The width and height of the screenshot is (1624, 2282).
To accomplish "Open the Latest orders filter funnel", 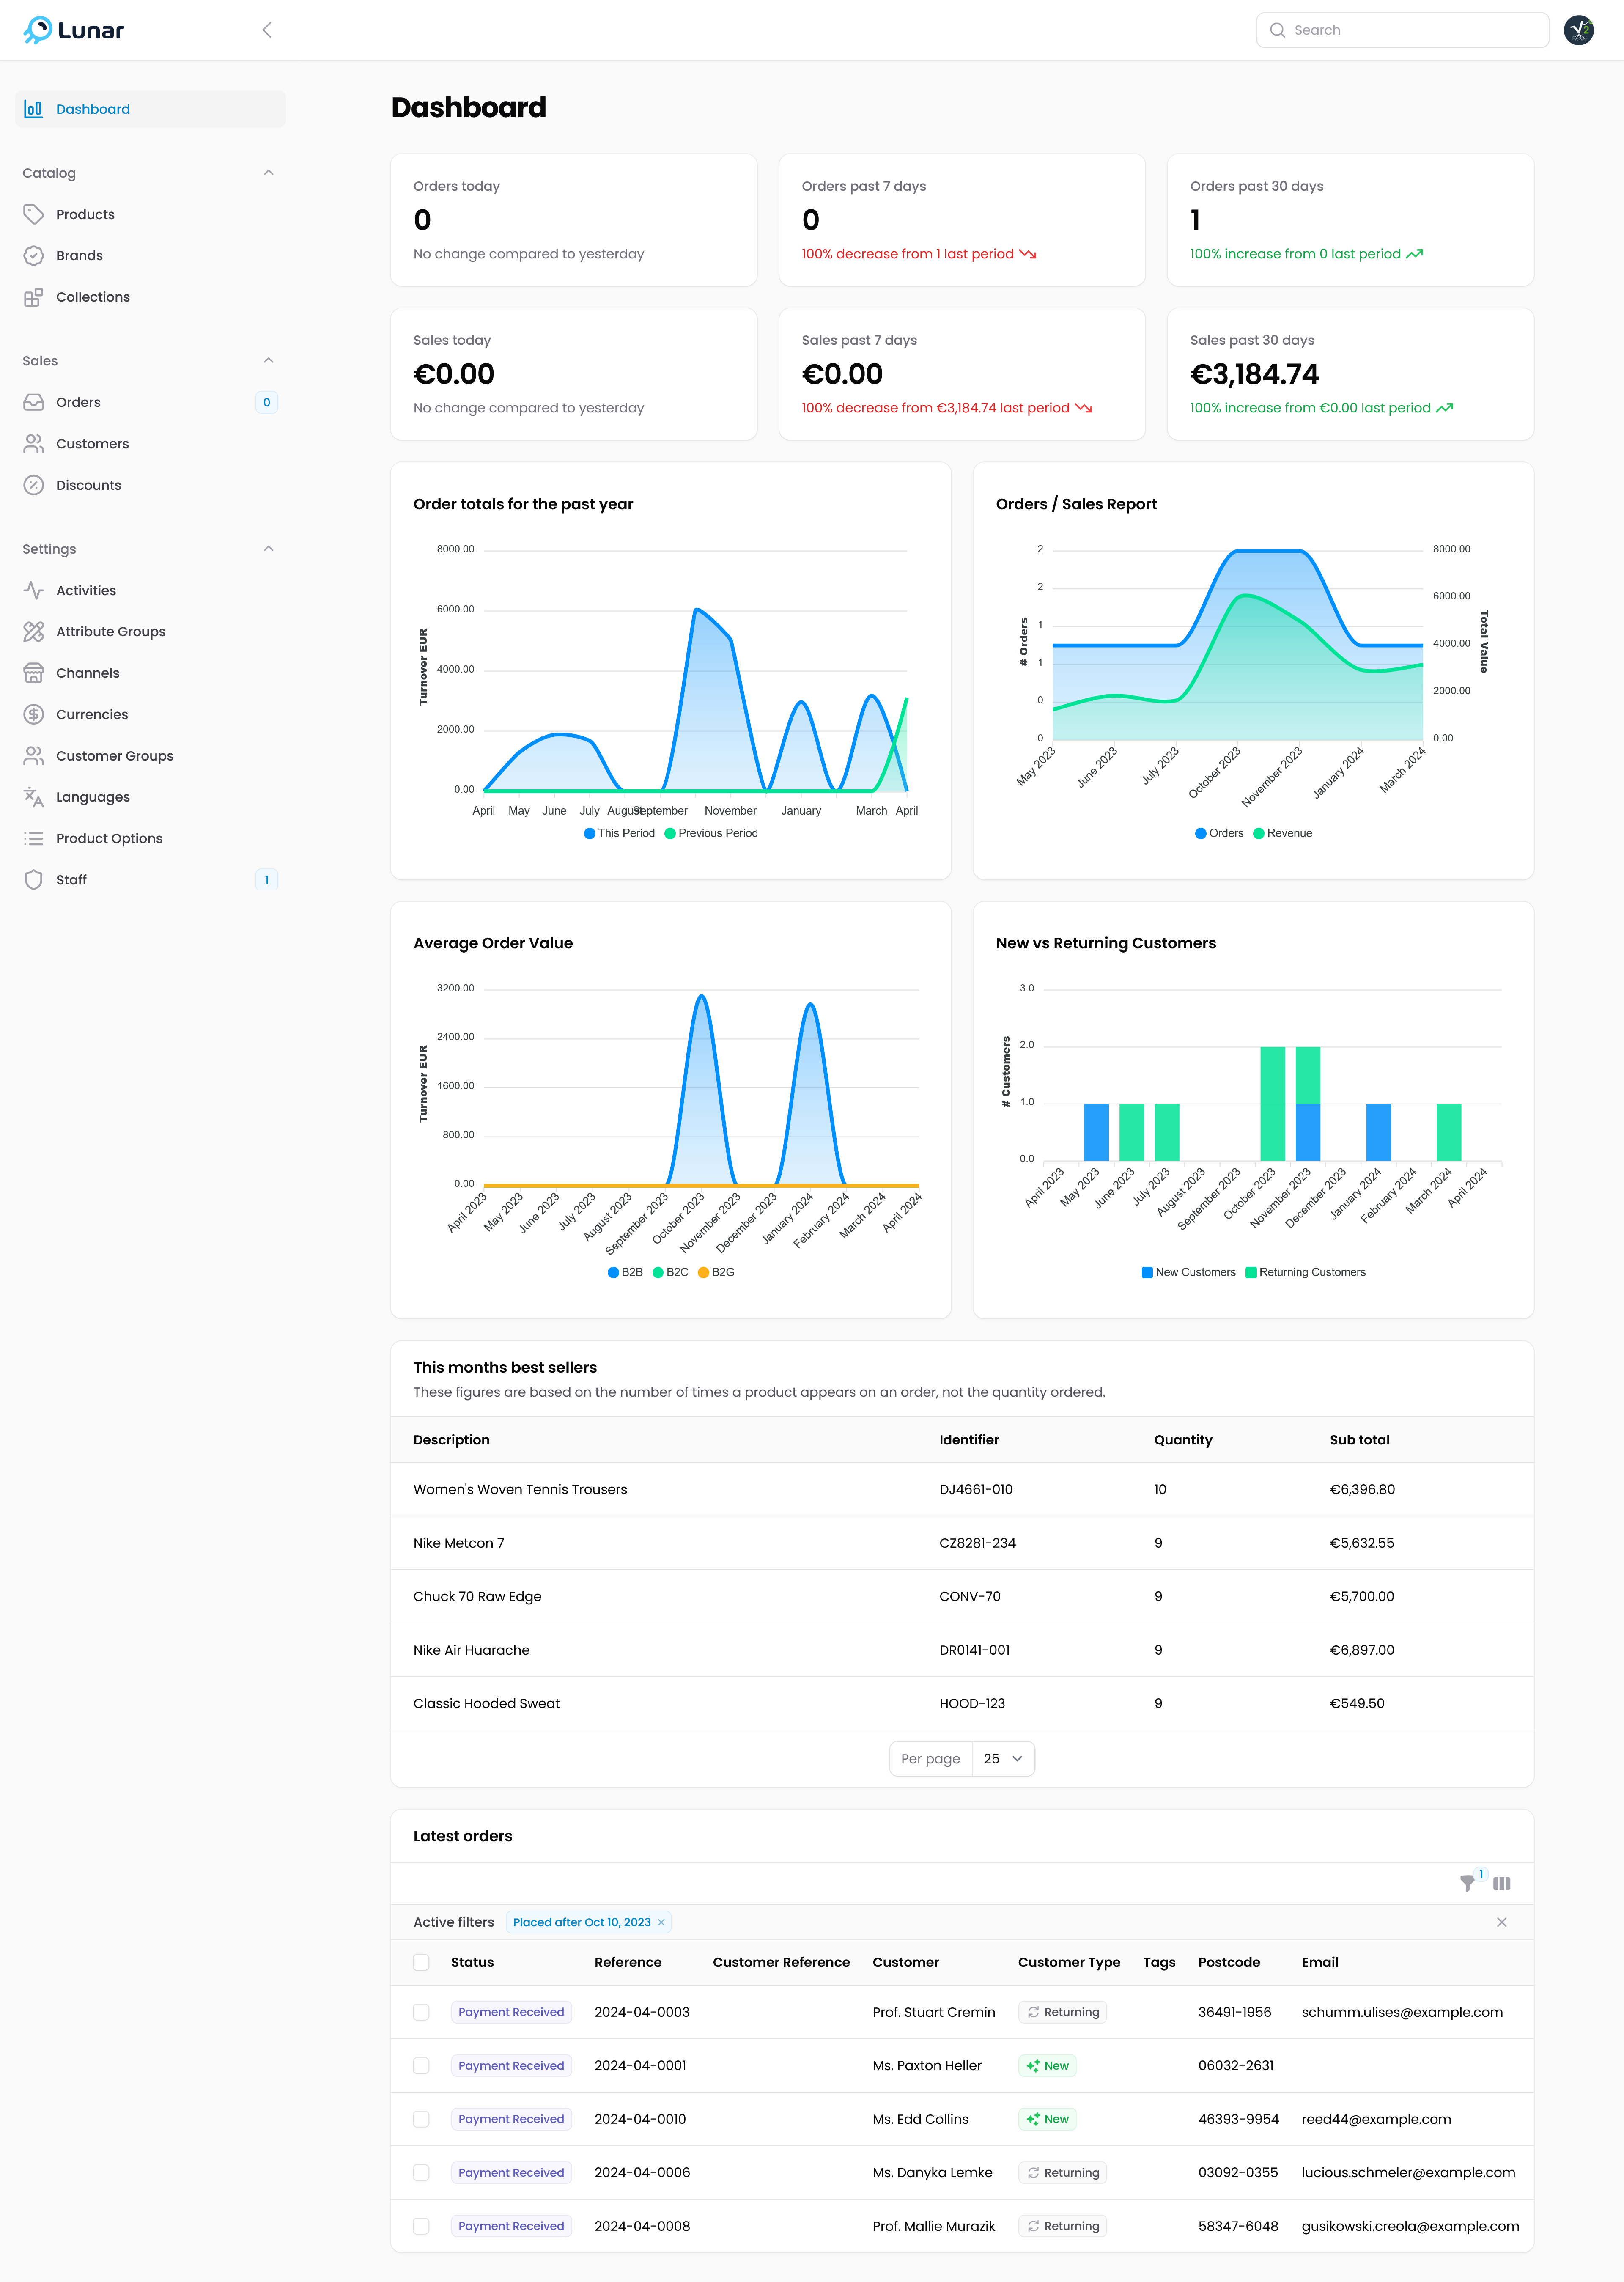I will tap(1467, 1883).
